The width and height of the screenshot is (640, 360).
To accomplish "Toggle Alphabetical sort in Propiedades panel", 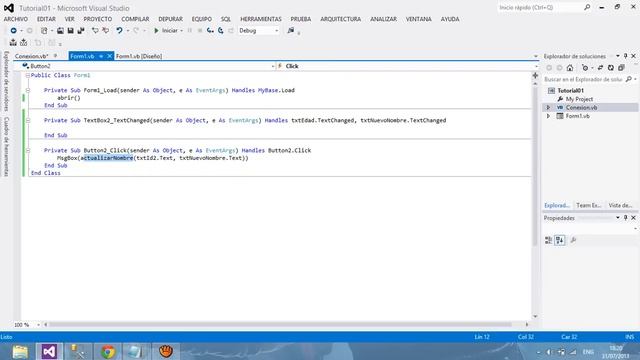I will (x=560, y=240).
